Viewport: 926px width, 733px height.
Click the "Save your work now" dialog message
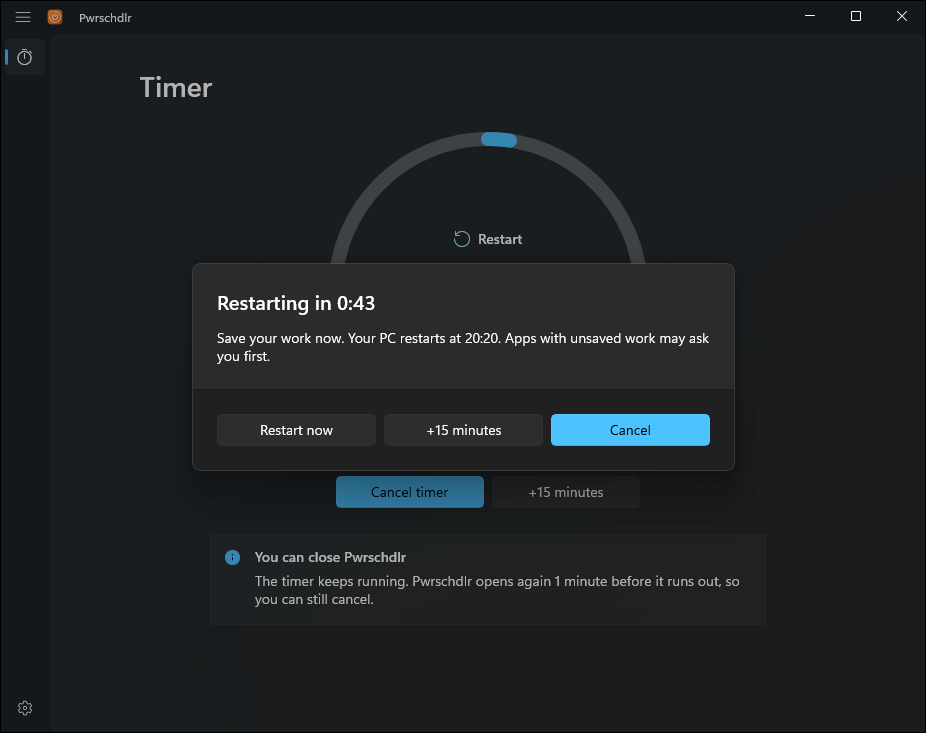coord(462,347)
